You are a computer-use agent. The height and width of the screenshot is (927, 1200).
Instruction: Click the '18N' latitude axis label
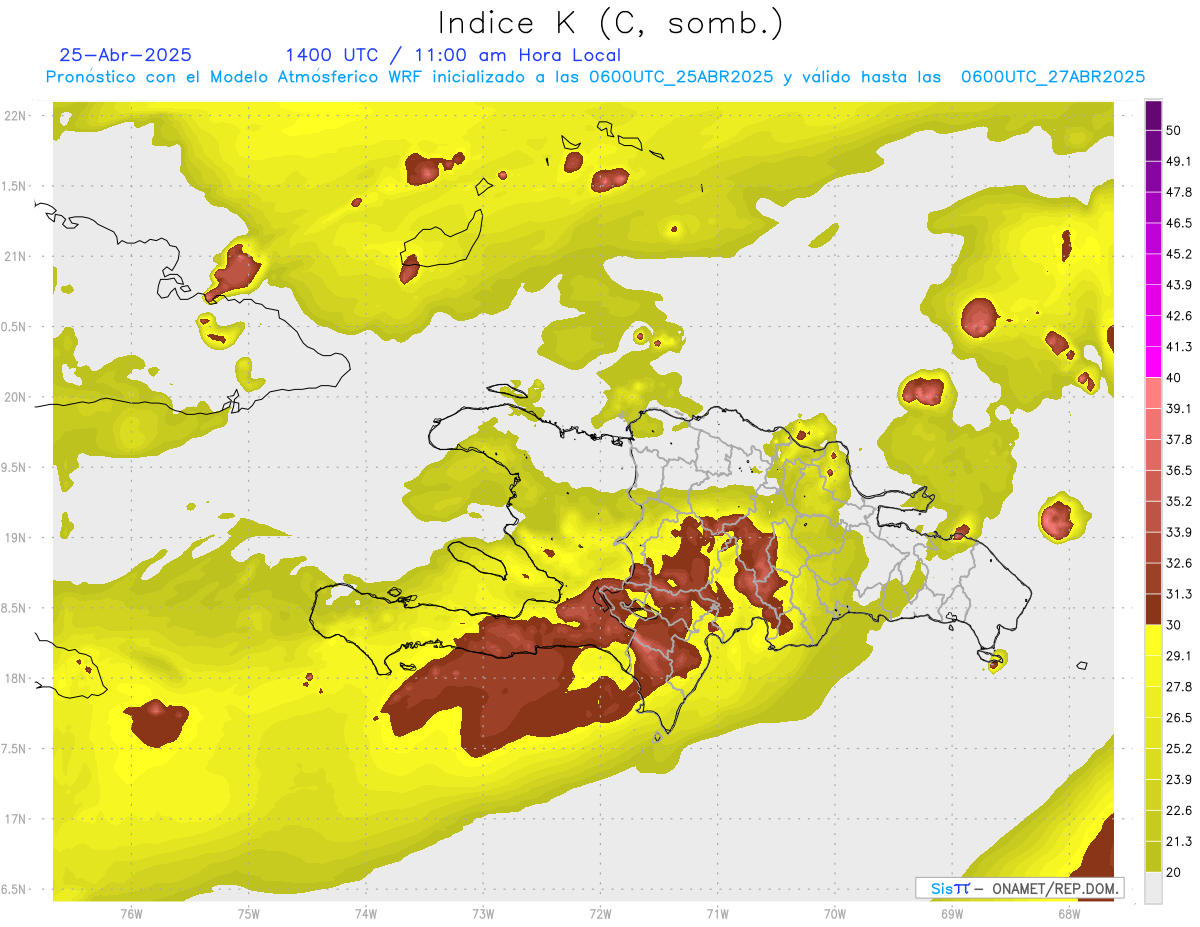tap(16, 679)
